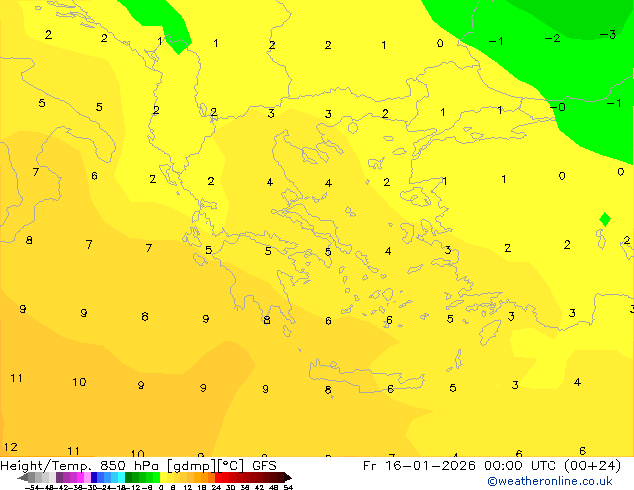Click the dark maroon right arrow end of legend
634x490 pixels.
click(287, 477)
